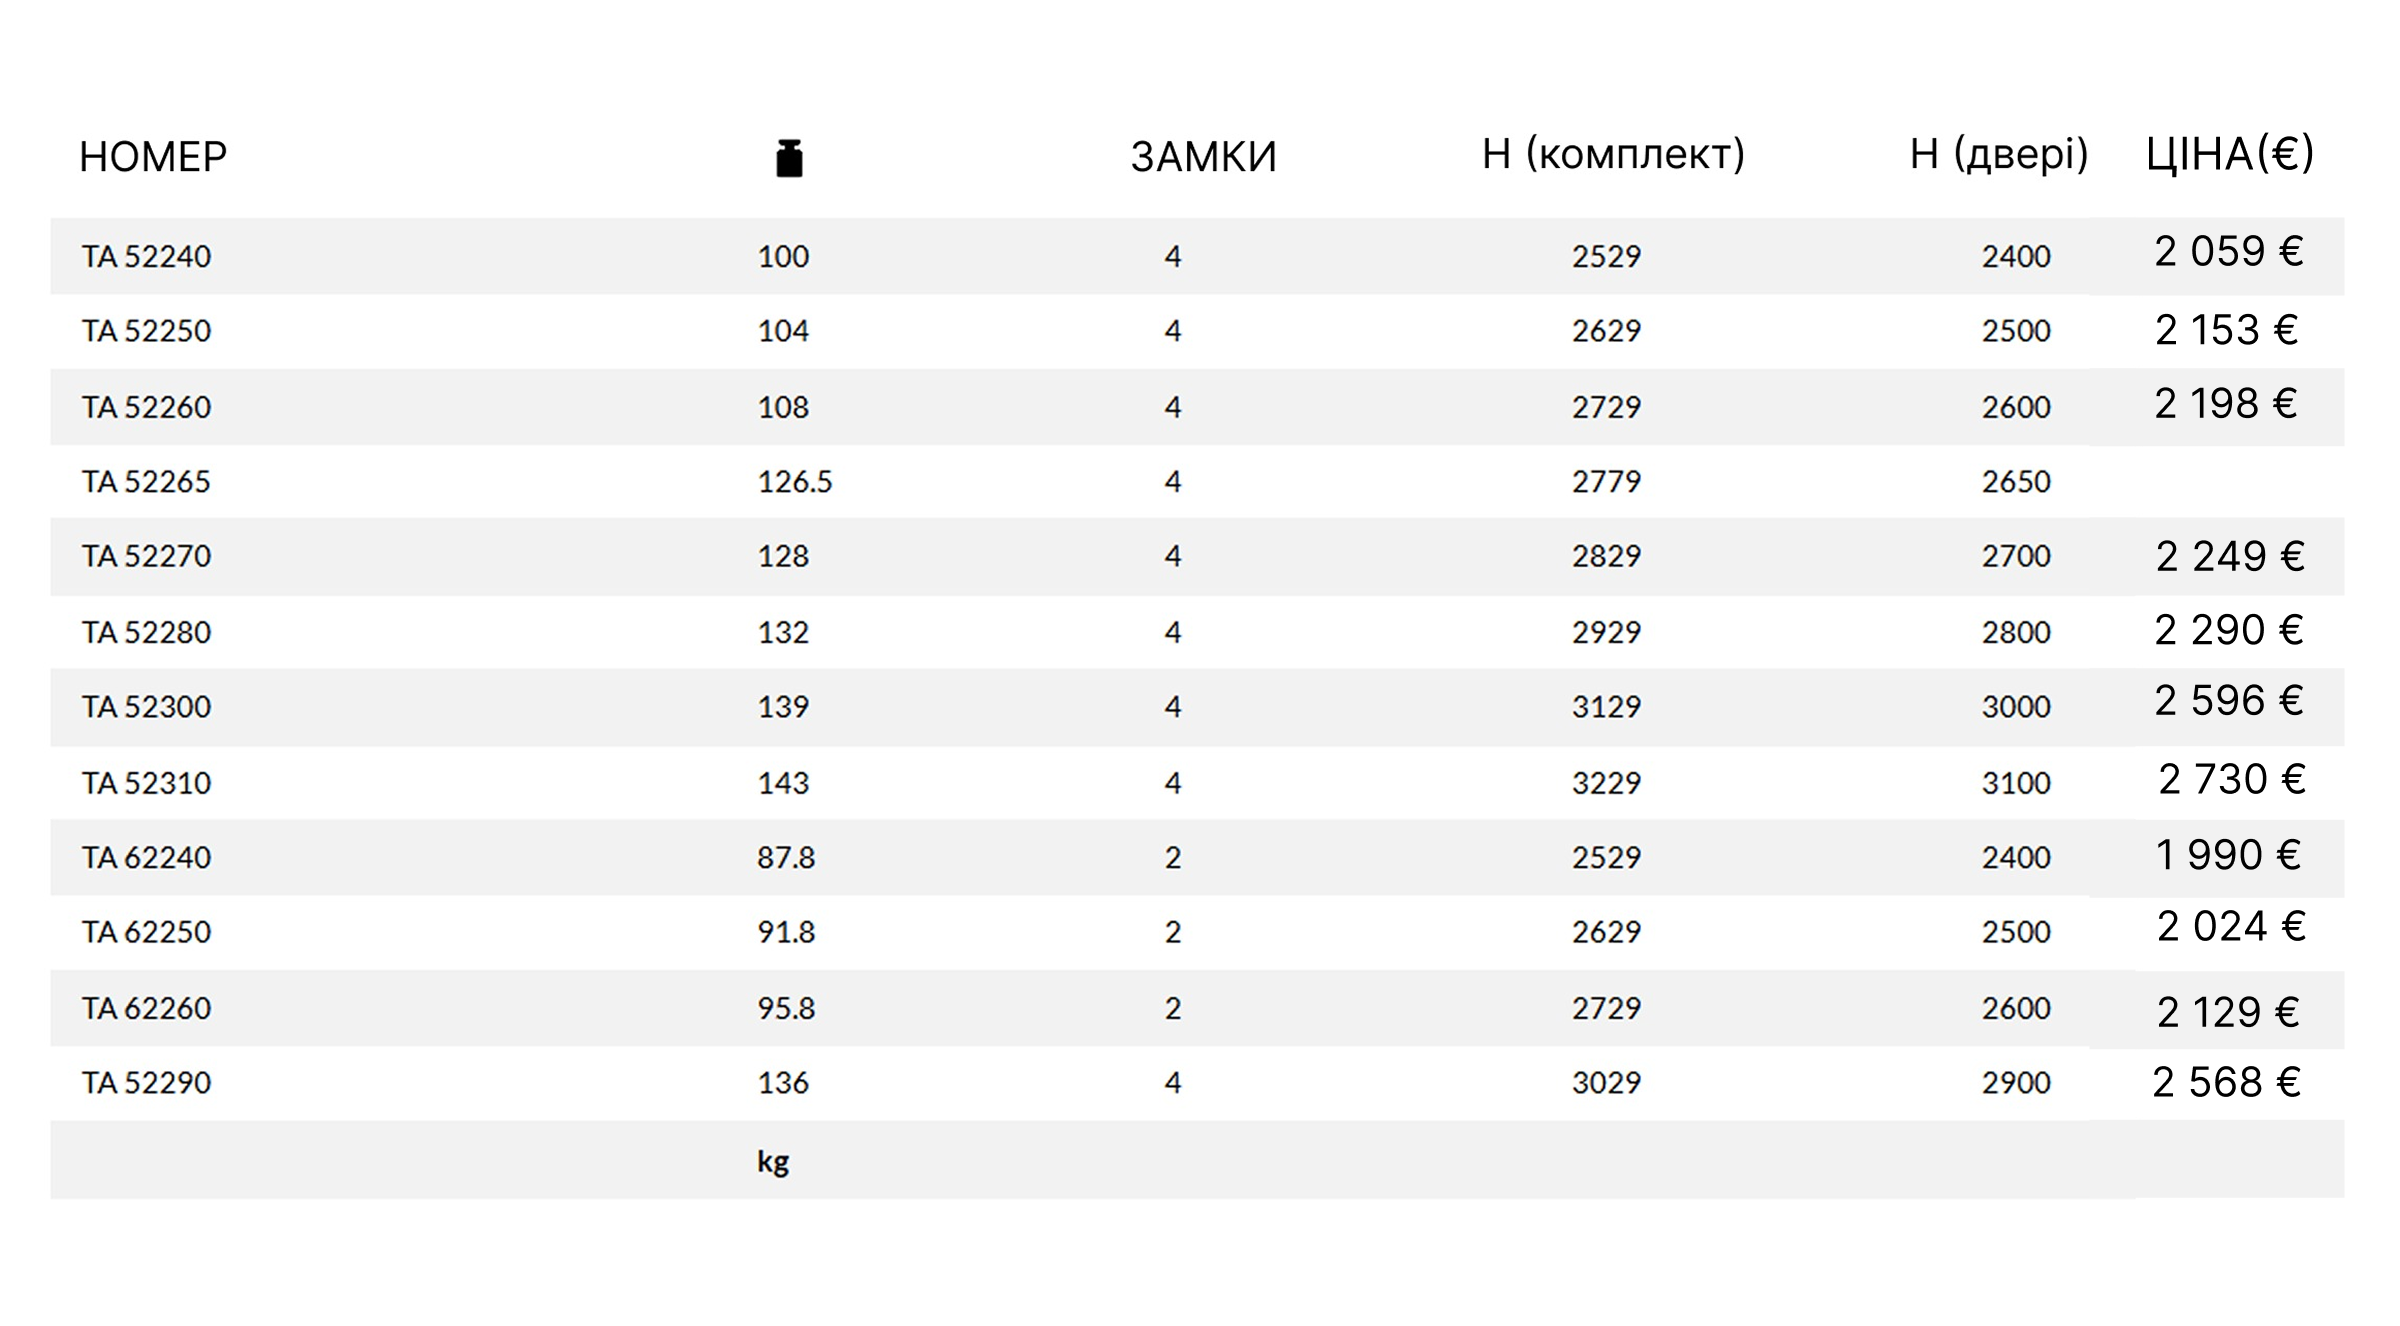Select the TA 52265 row label
This screenshot has height=1326, width=2400.
(146, 482)
